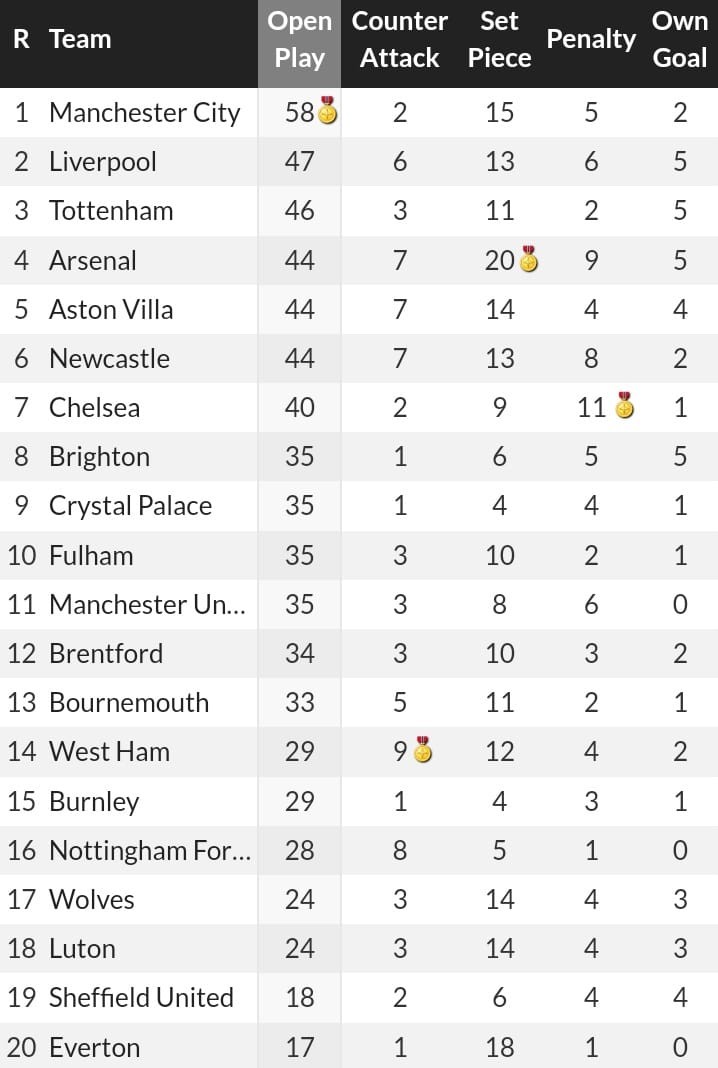
Task: Sort table by Open Play column
Action: pyautogui.click(x=299, y=39)
